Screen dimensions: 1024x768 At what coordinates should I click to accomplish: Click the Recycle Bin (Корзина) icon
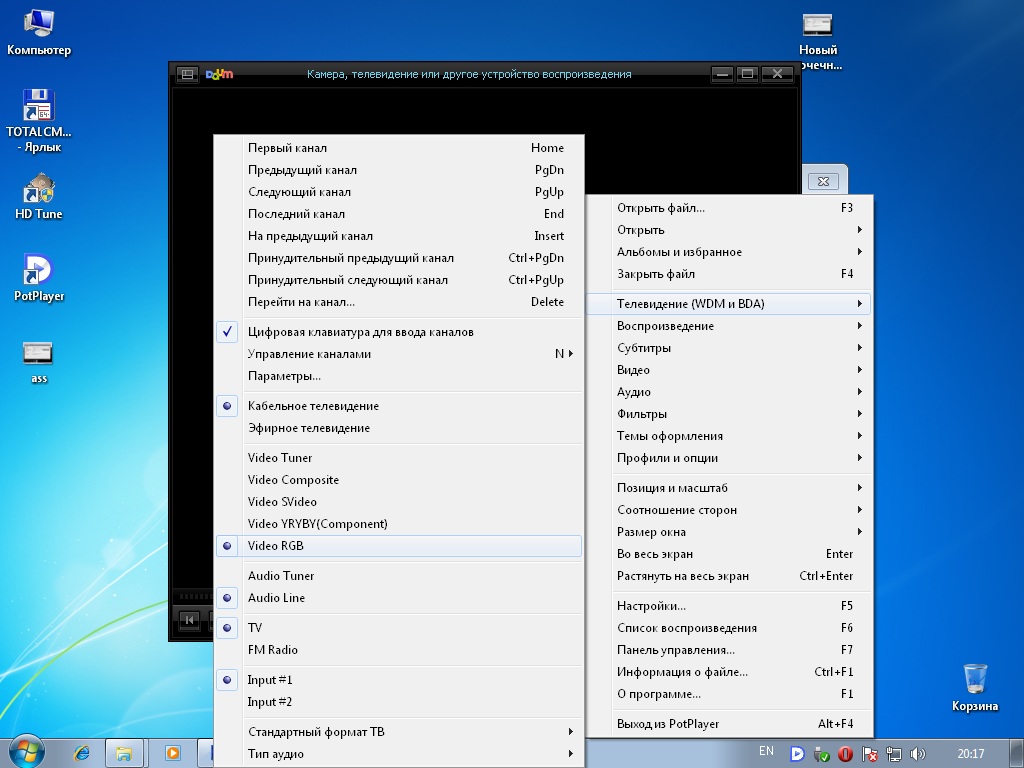click(974, 680)
